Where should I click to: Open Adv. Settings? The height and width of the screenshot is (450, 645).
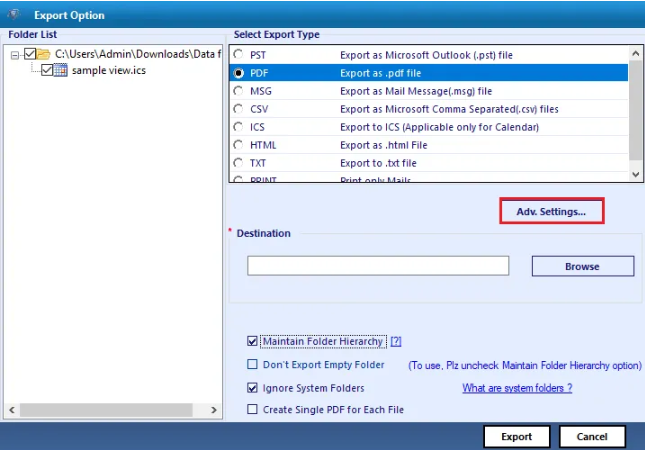(551, 211)
